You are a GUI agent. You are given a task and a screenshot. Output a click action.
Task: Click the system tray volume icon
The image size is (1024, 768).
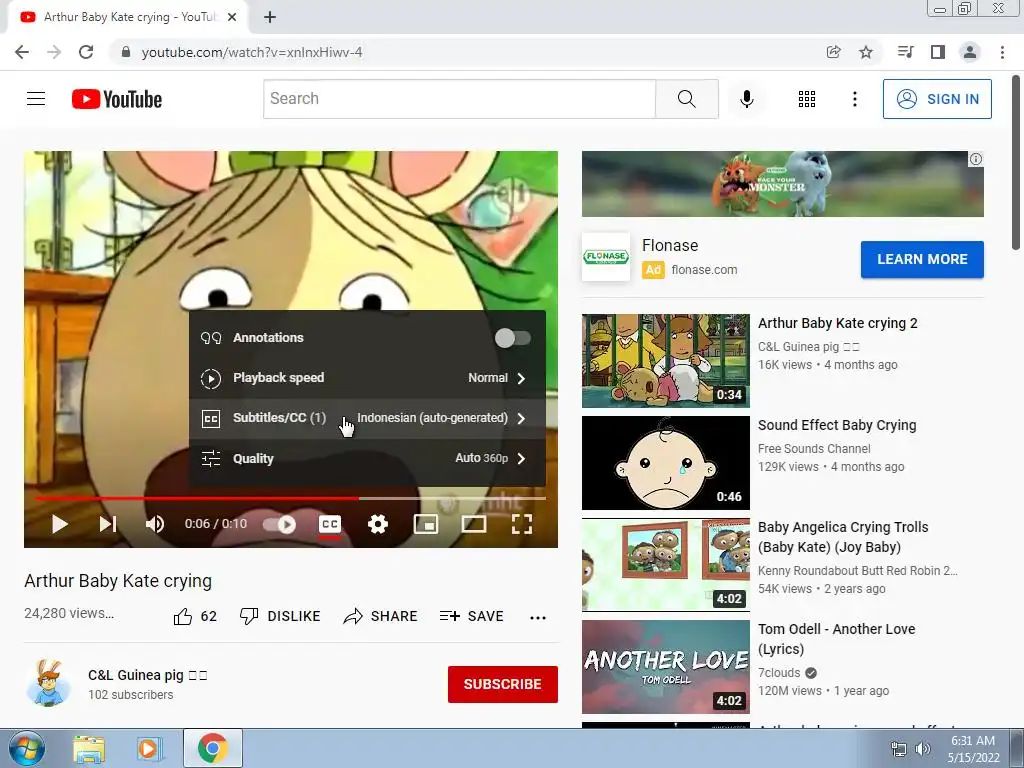coord(923,749)
